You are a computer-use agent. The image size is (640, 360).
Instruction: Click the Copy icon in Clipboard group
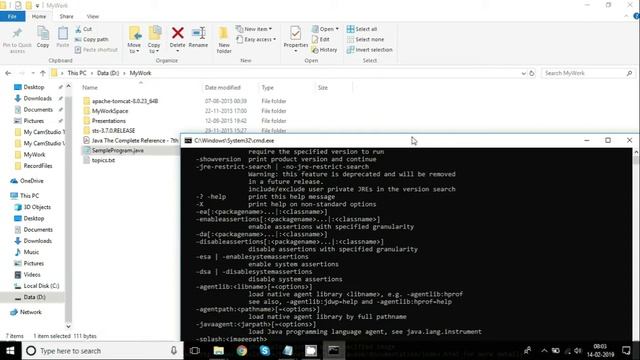[x=43, y=33]
